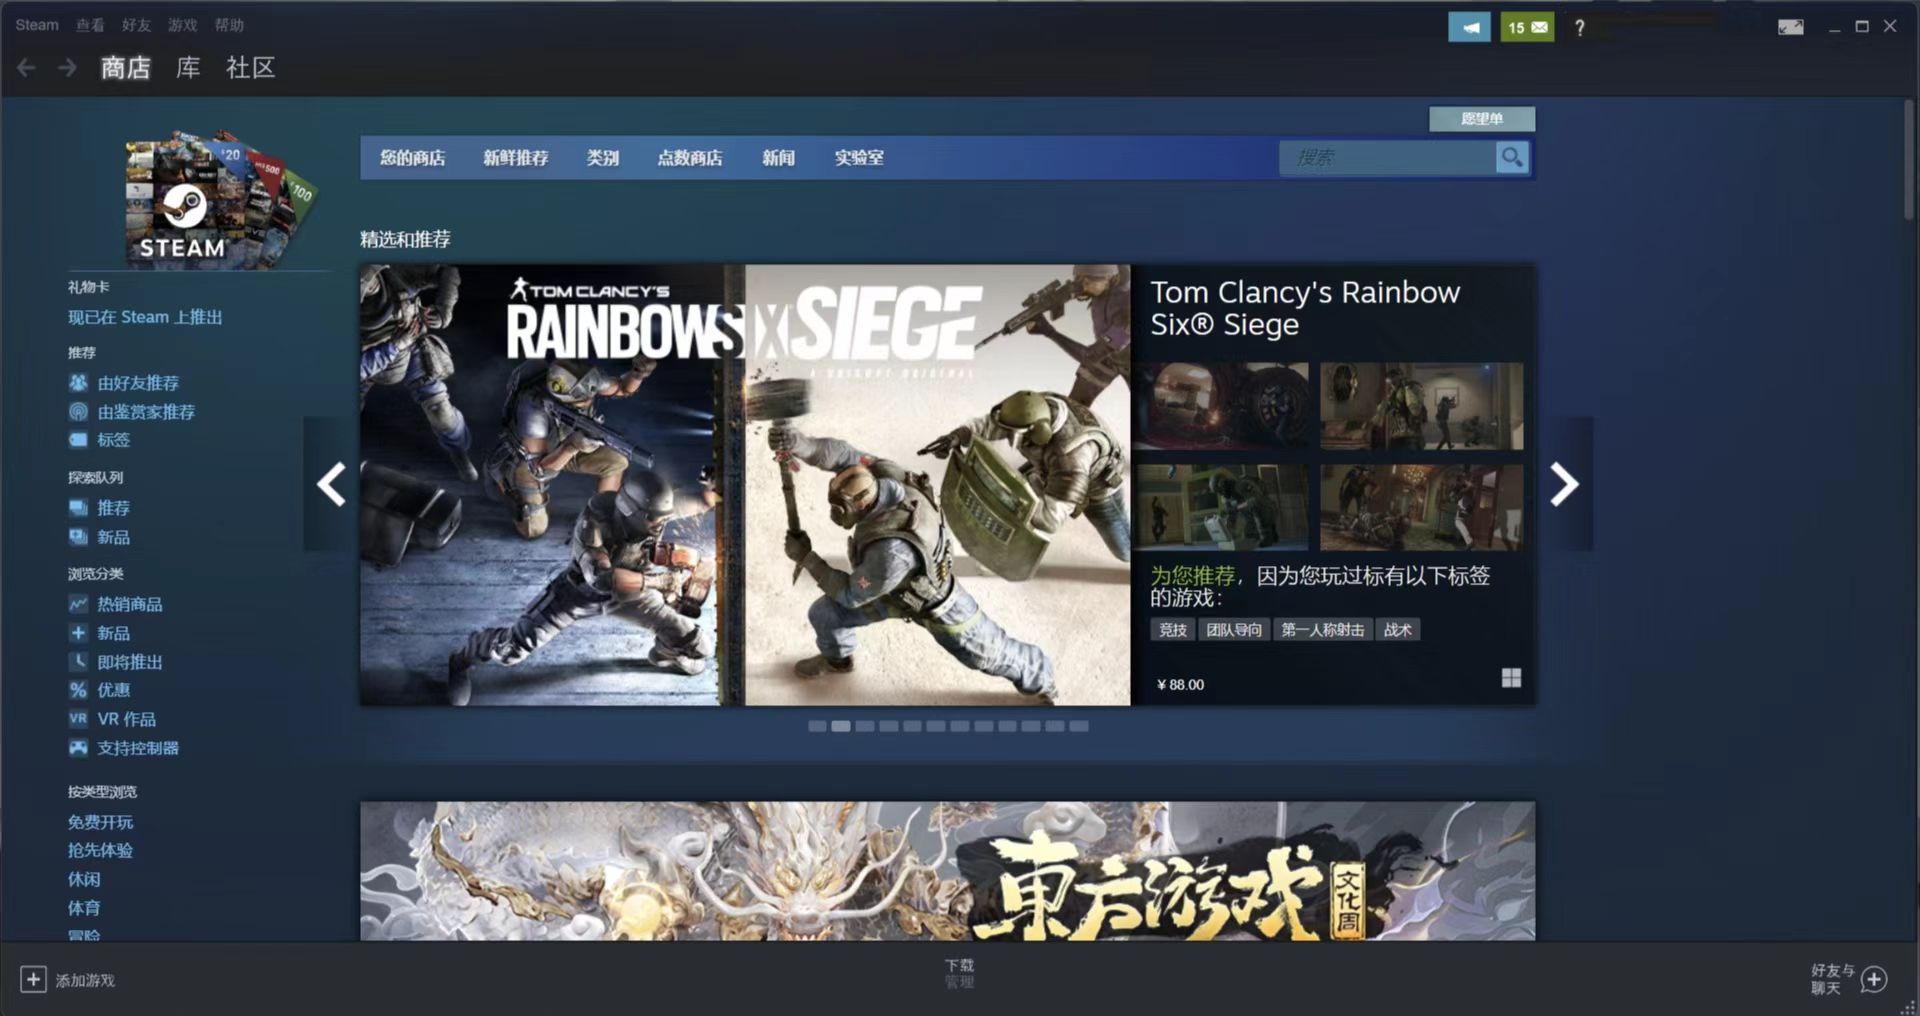
Task: Open the 查看 view menu
Action: click(x=90, y=25)
